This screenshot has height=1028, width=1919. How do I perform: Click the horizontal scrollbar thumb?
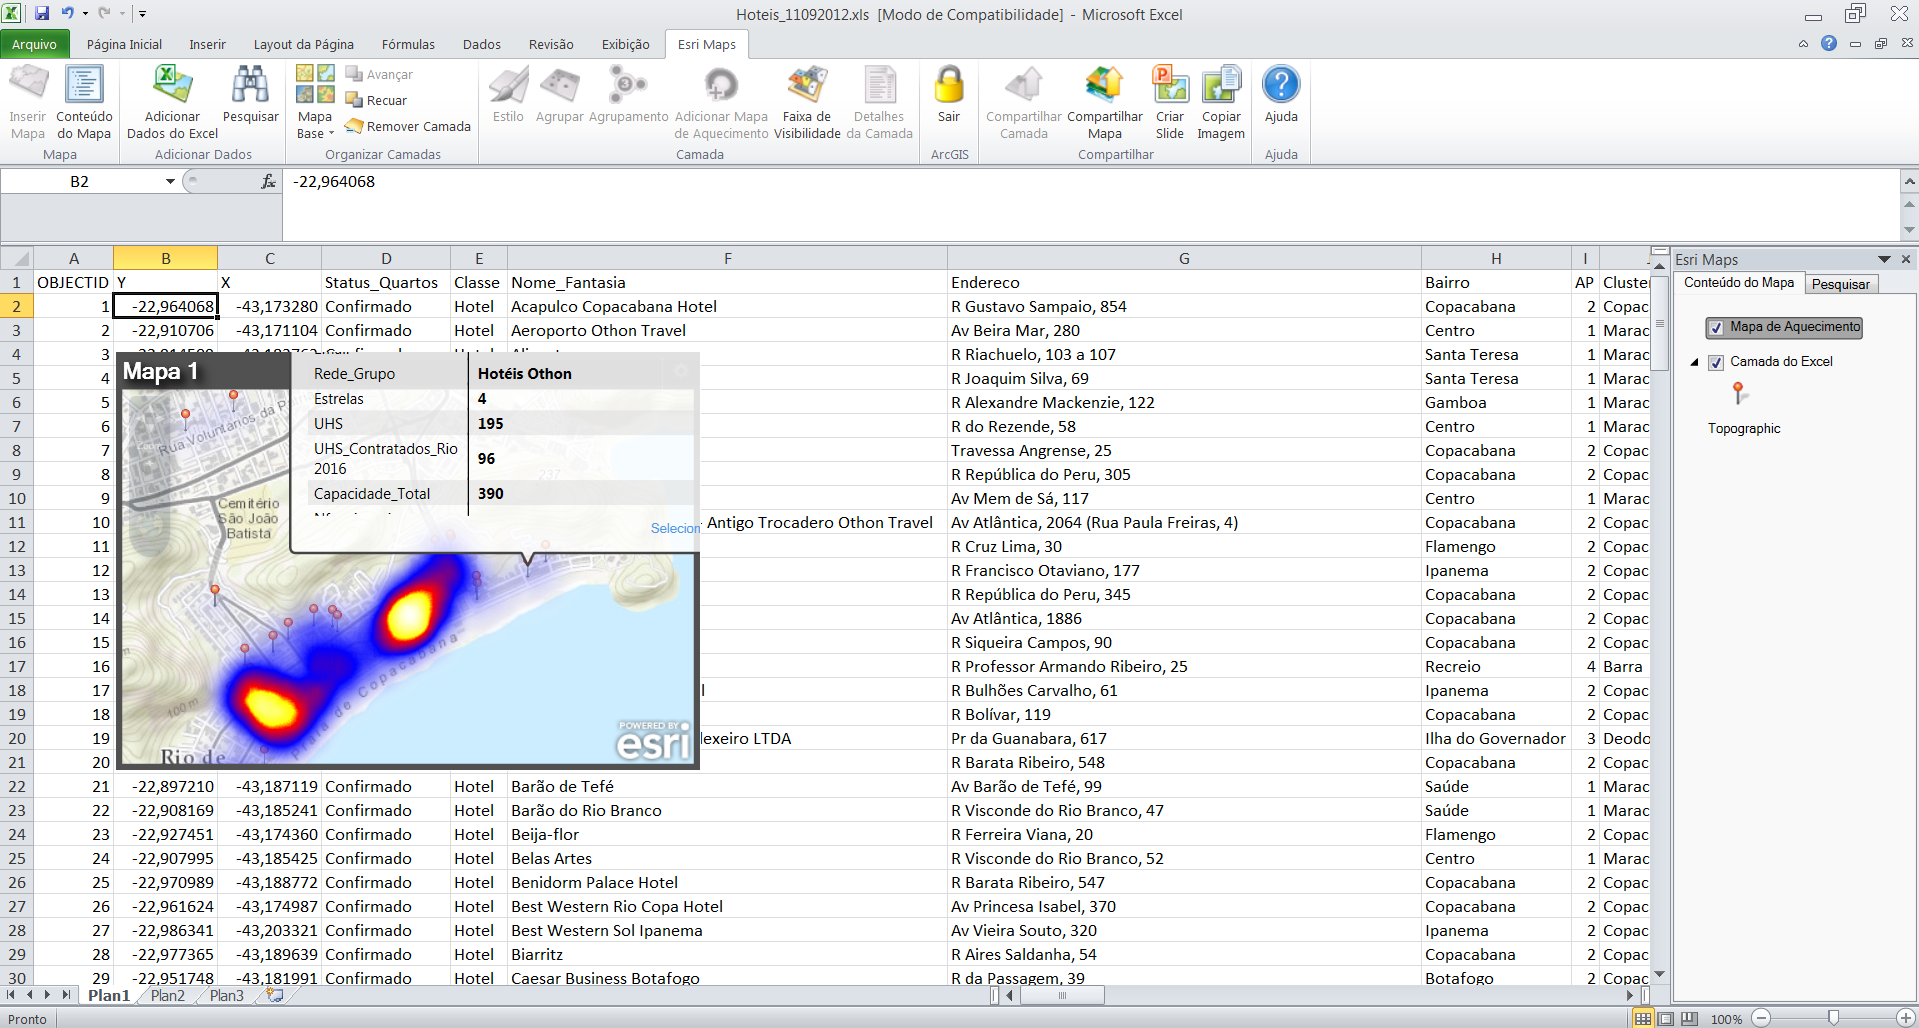click(x=1061, y=995)
